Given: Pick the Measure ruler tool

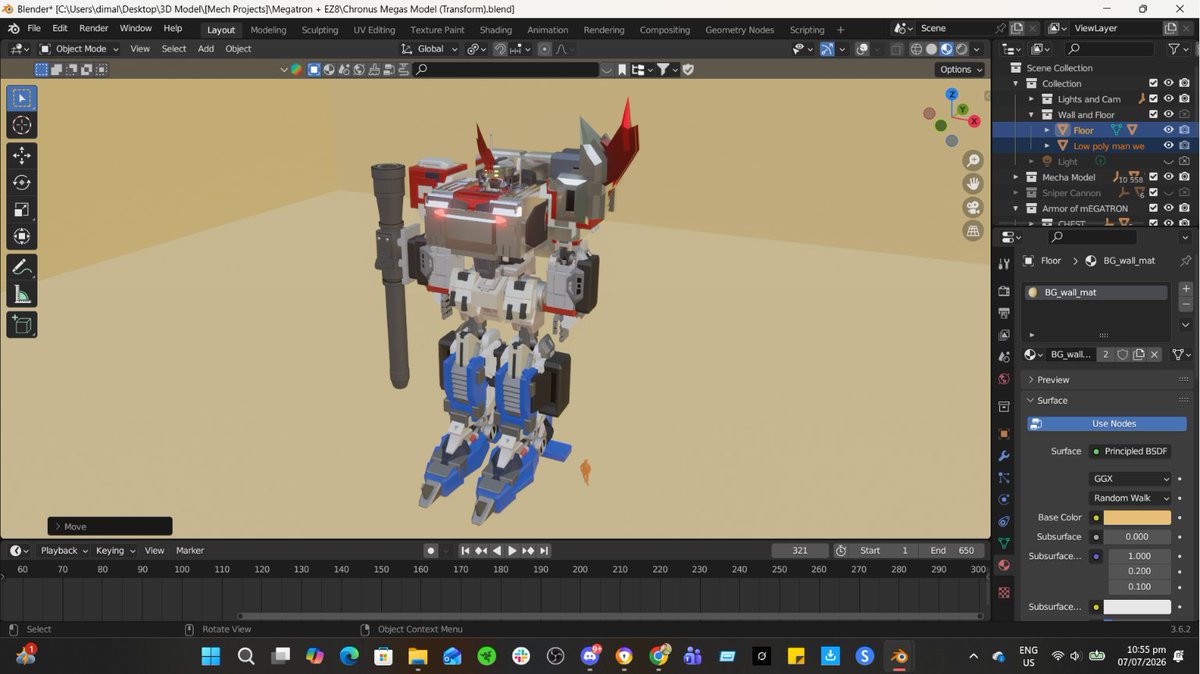Looking at the screenshot, I should (x=22, y=294).
